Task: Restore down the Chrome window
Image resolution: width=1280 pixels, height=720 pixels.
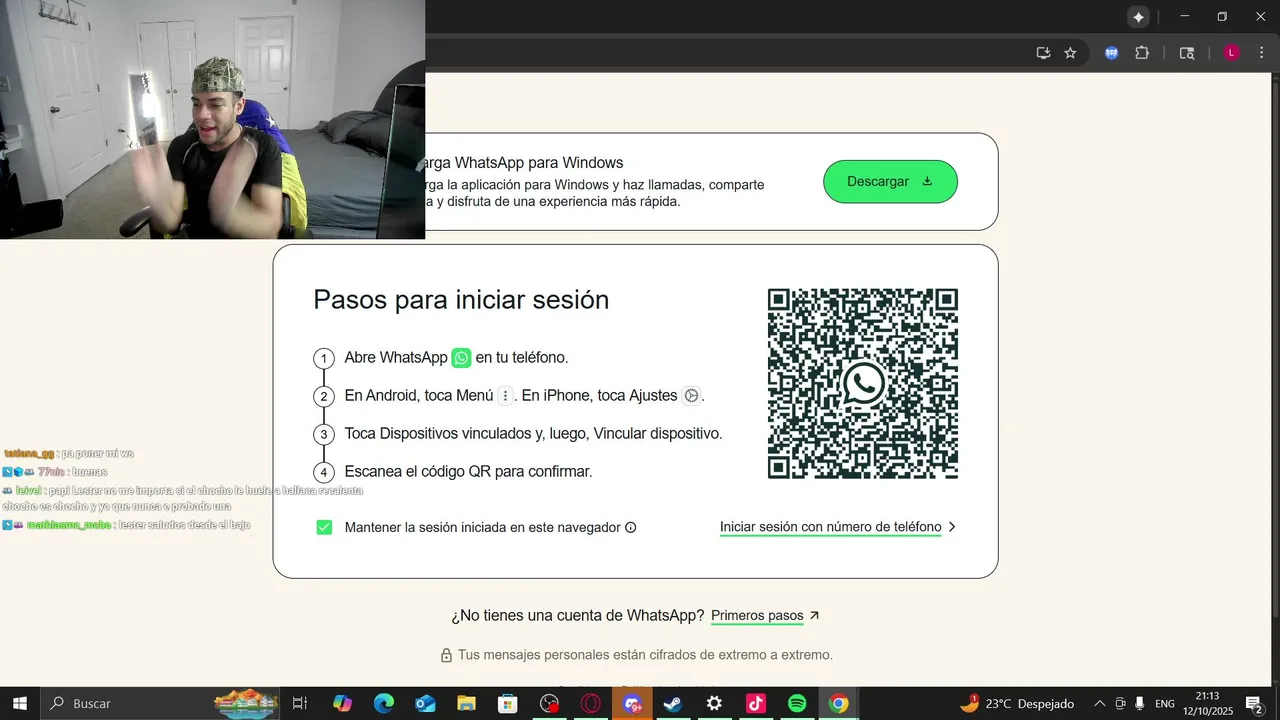Action: coord(1222,17)
